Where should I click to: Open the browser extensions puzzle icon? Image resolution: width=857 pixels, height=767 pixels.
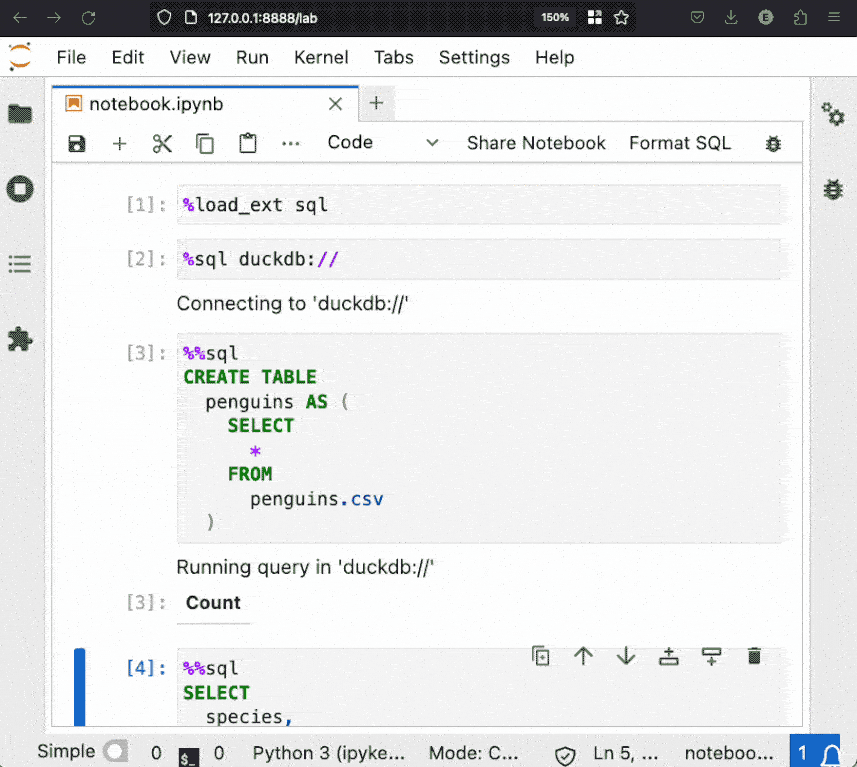point(800,18)
